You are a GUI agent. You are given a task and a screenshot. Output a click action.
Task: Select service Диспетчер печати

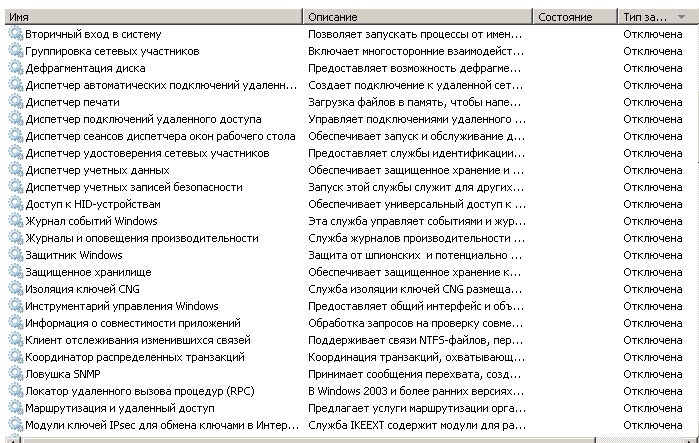tap(72, 102)
